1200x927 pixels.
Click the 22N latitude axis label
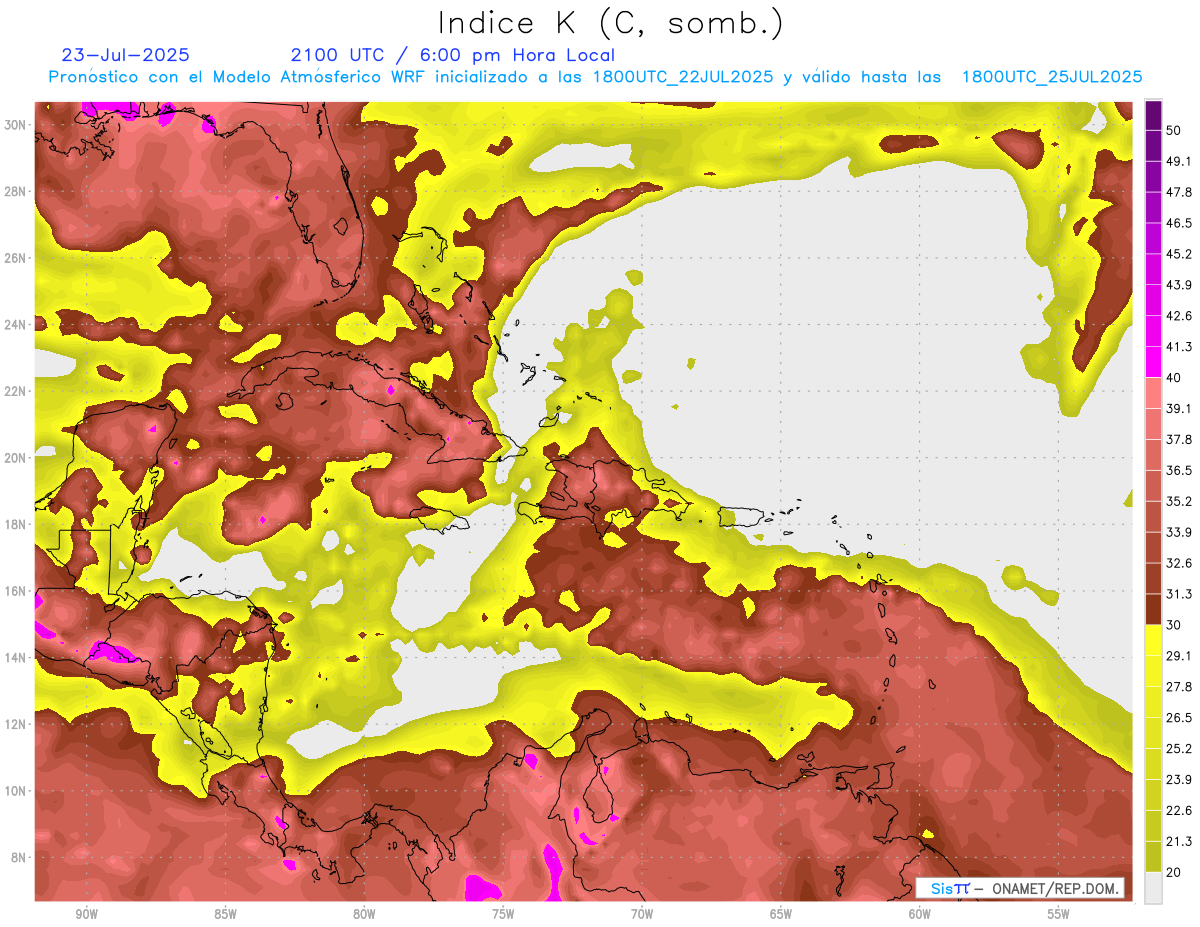(x=16, y=391)
